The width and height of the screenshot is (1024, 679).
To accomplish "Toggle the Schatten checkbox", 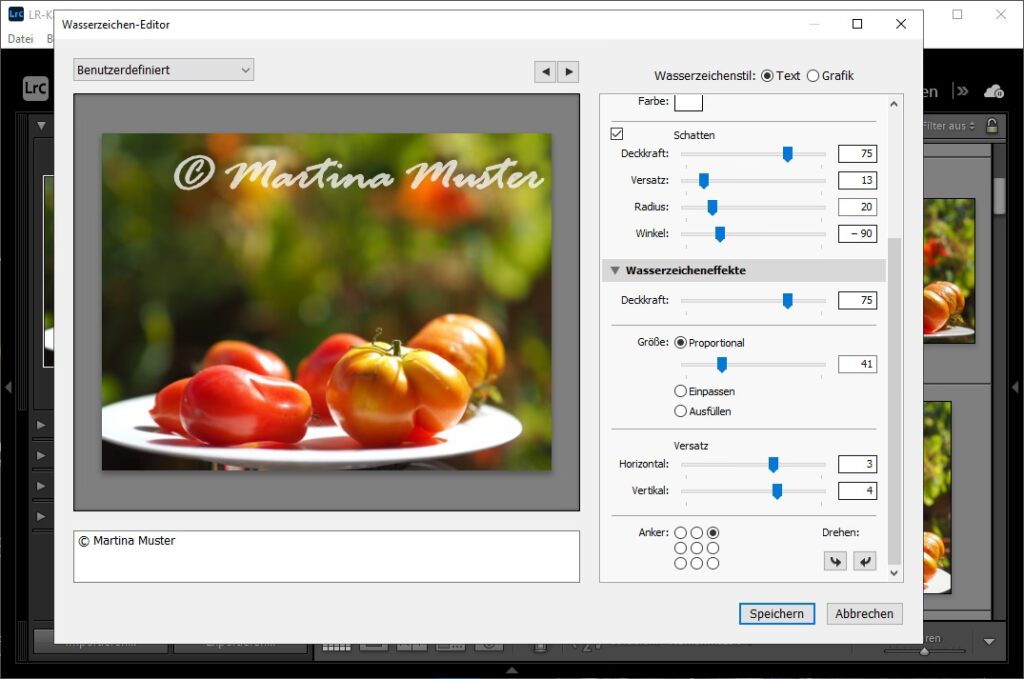I will pyautogui.click(x=617, y=134).
